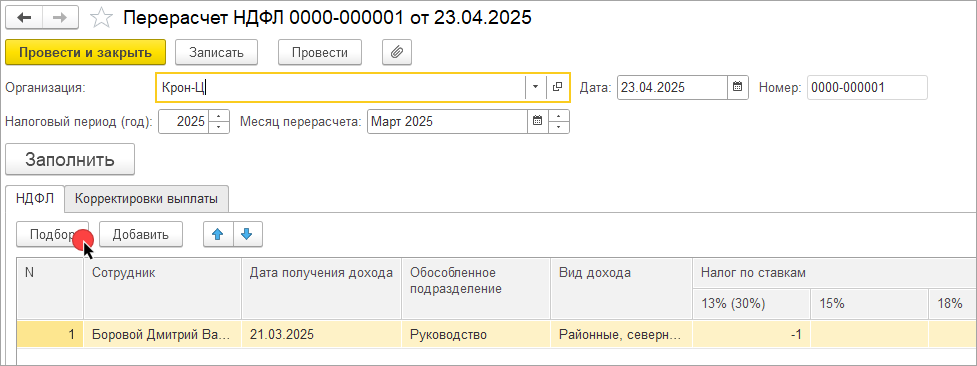Add a row with Добавить
977x366 pixels.
tap(141, 234)
